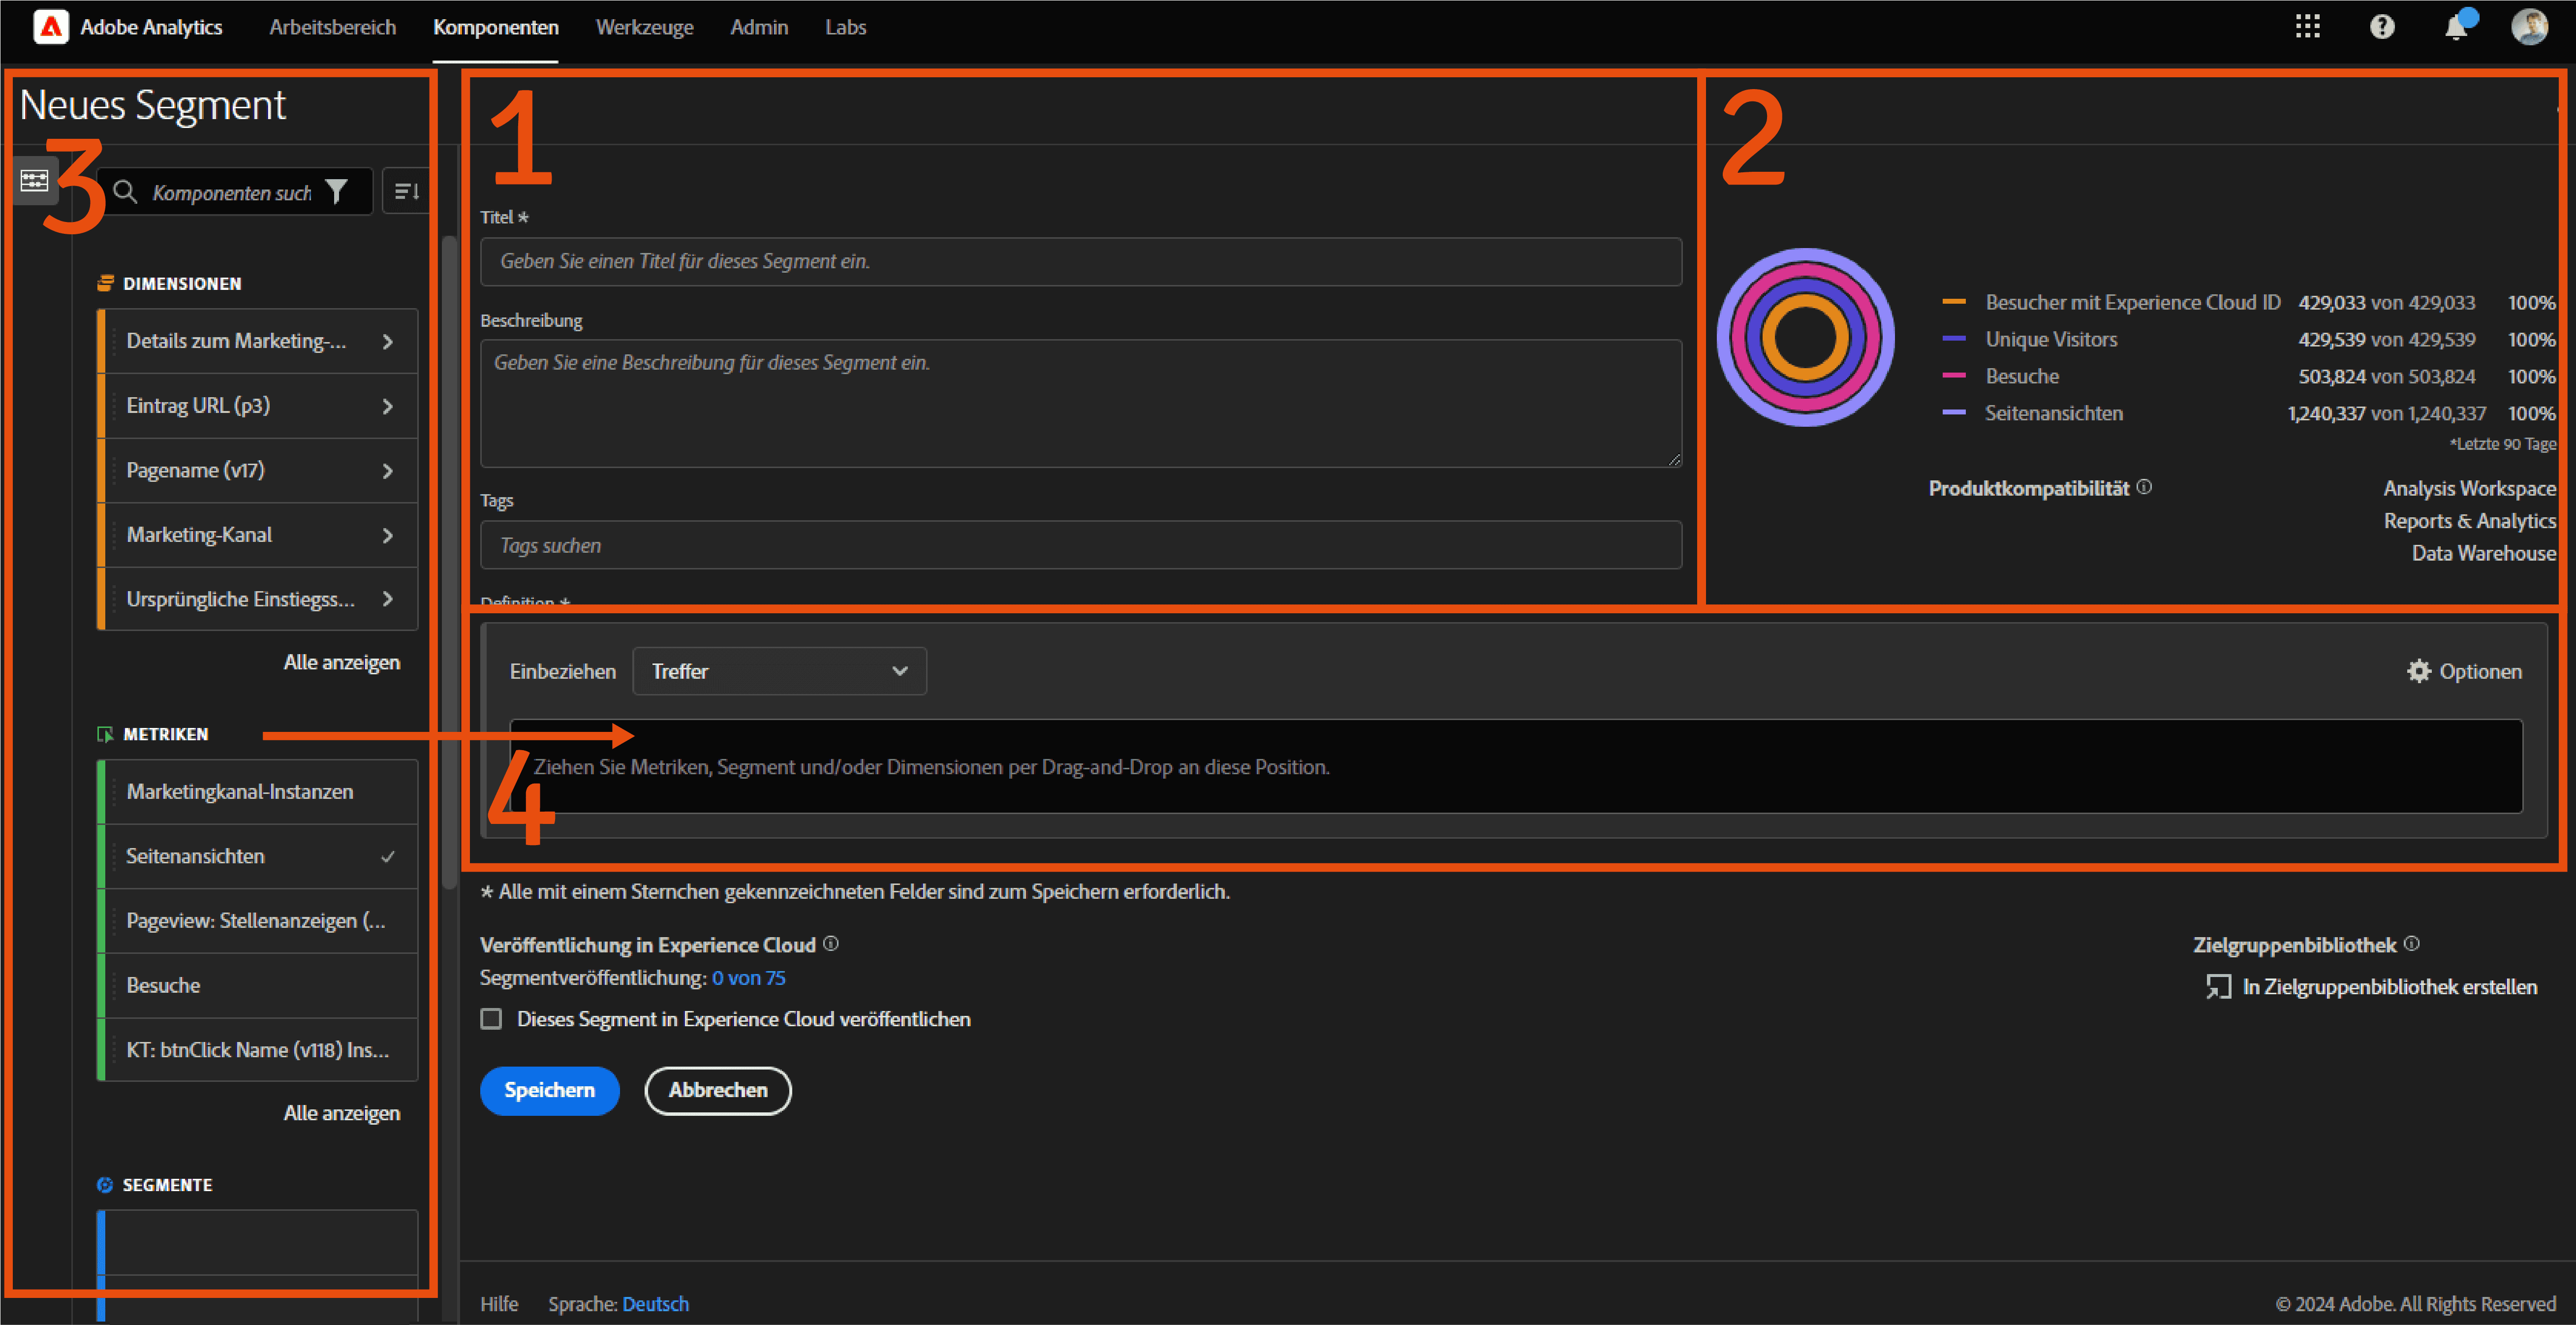Image resolution: width=2576 pixels, height=1325 pixels.
Task: Open the notifications bell icon
Action: click(2456, 27)
